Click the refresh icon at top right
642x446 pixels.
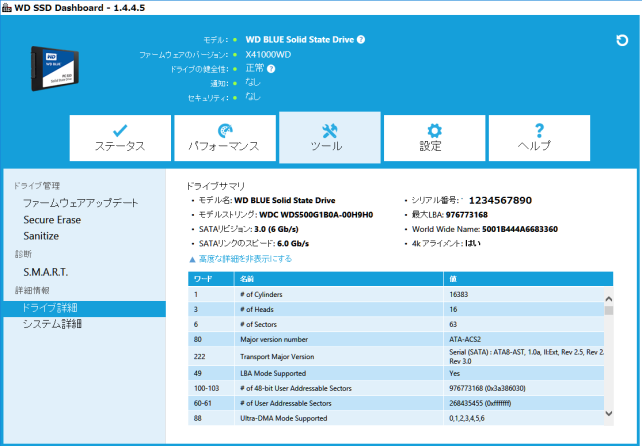pyautogui.click(x=622, y=40)
